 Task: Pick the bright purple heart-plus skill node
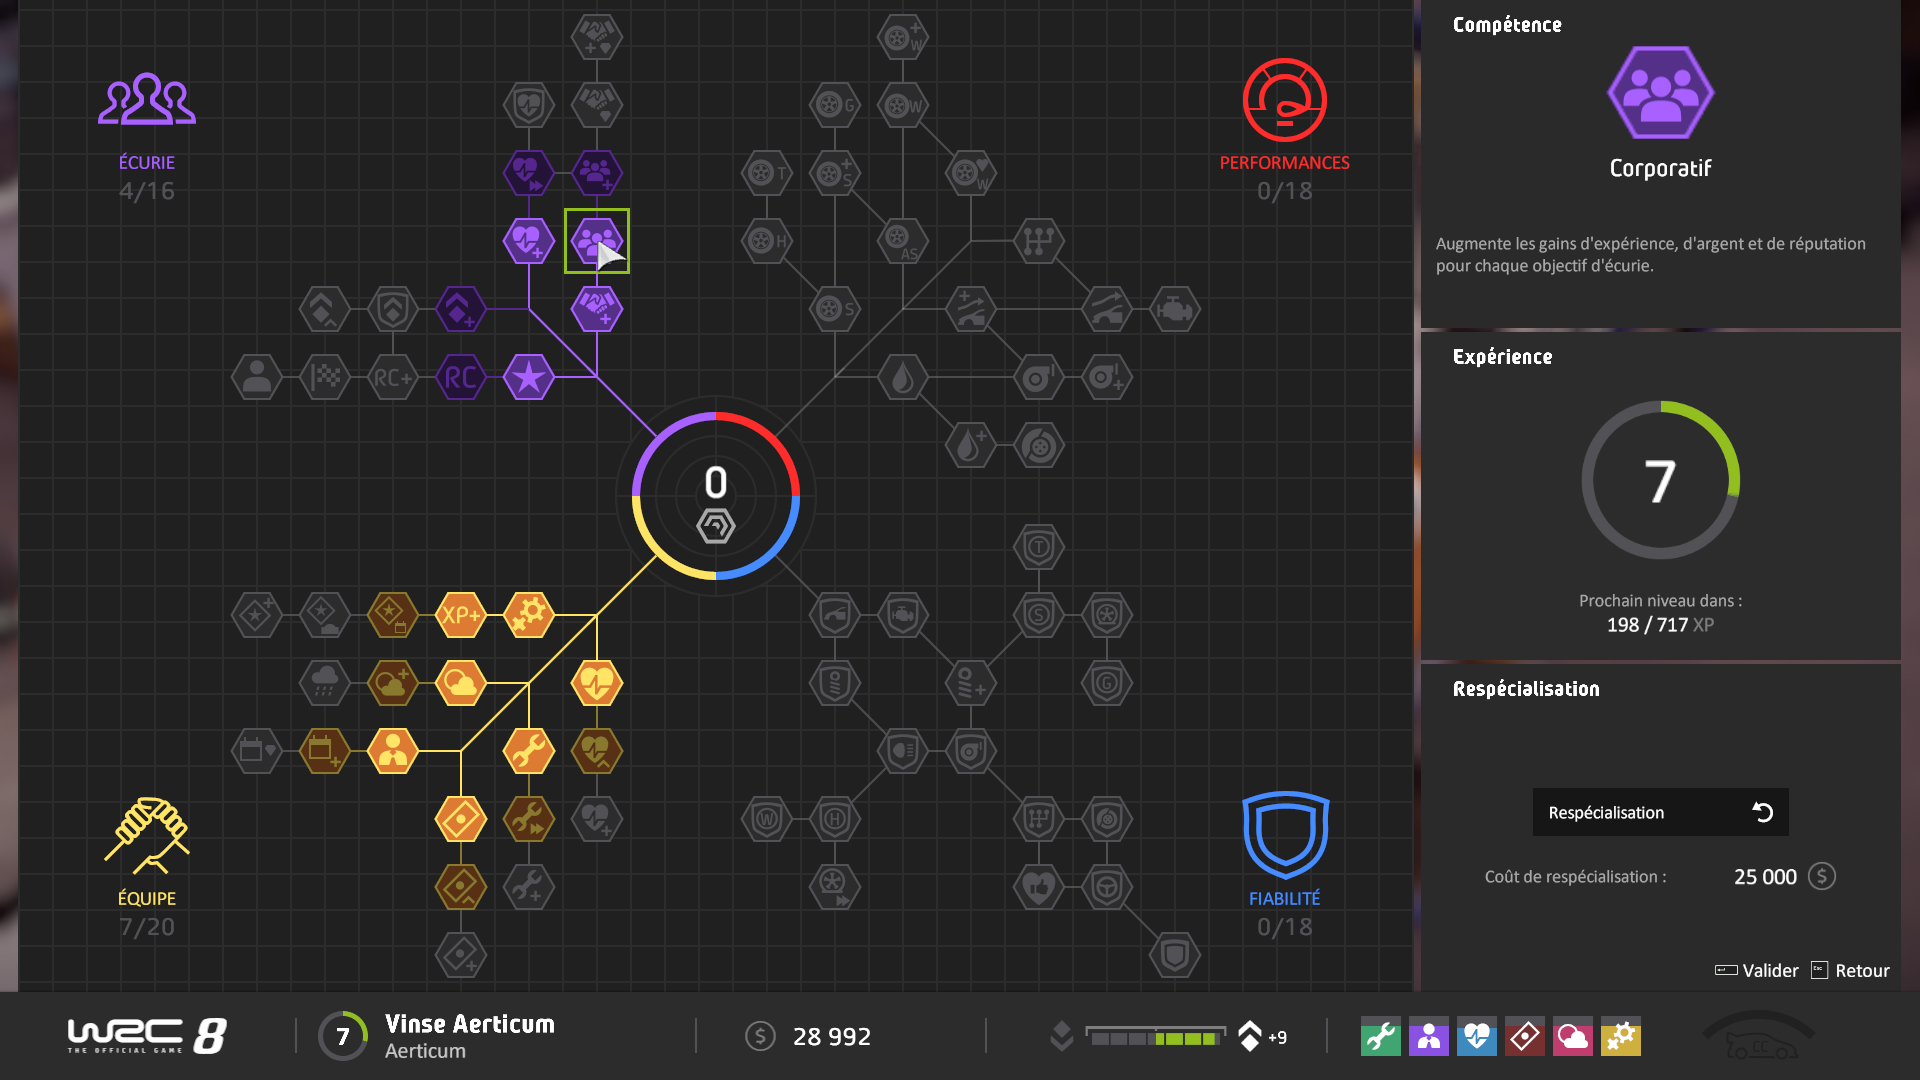[x=529, y=241]
